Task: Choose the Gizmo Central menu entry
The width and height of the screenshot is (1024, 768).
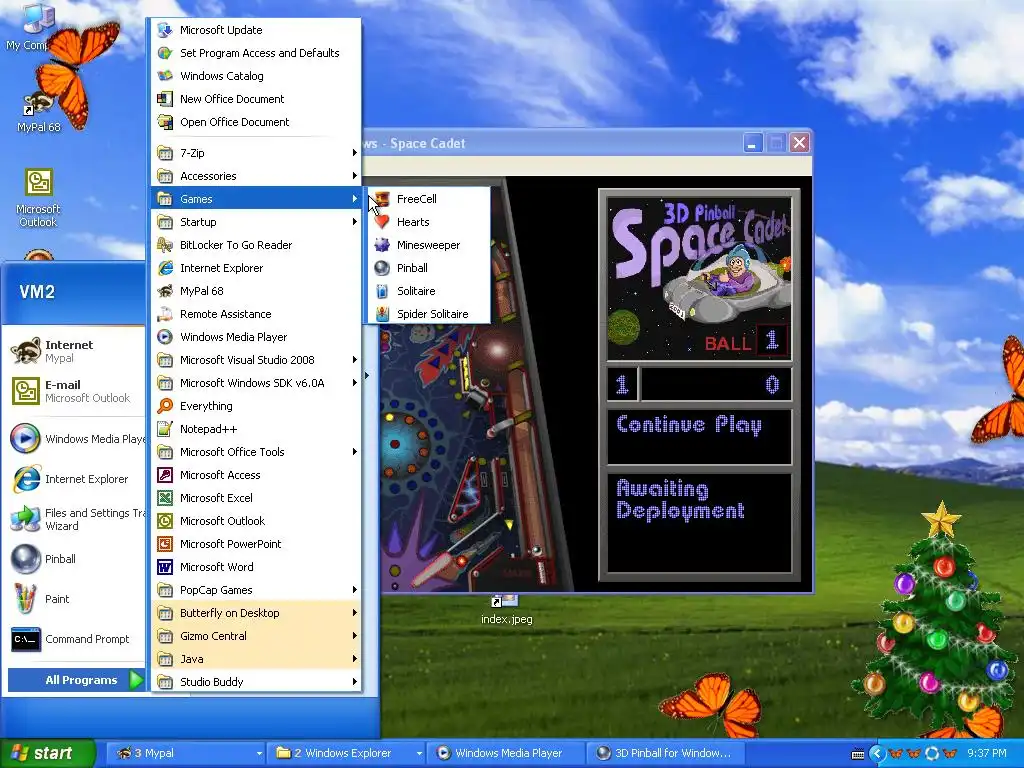Action: click(256, 636)
